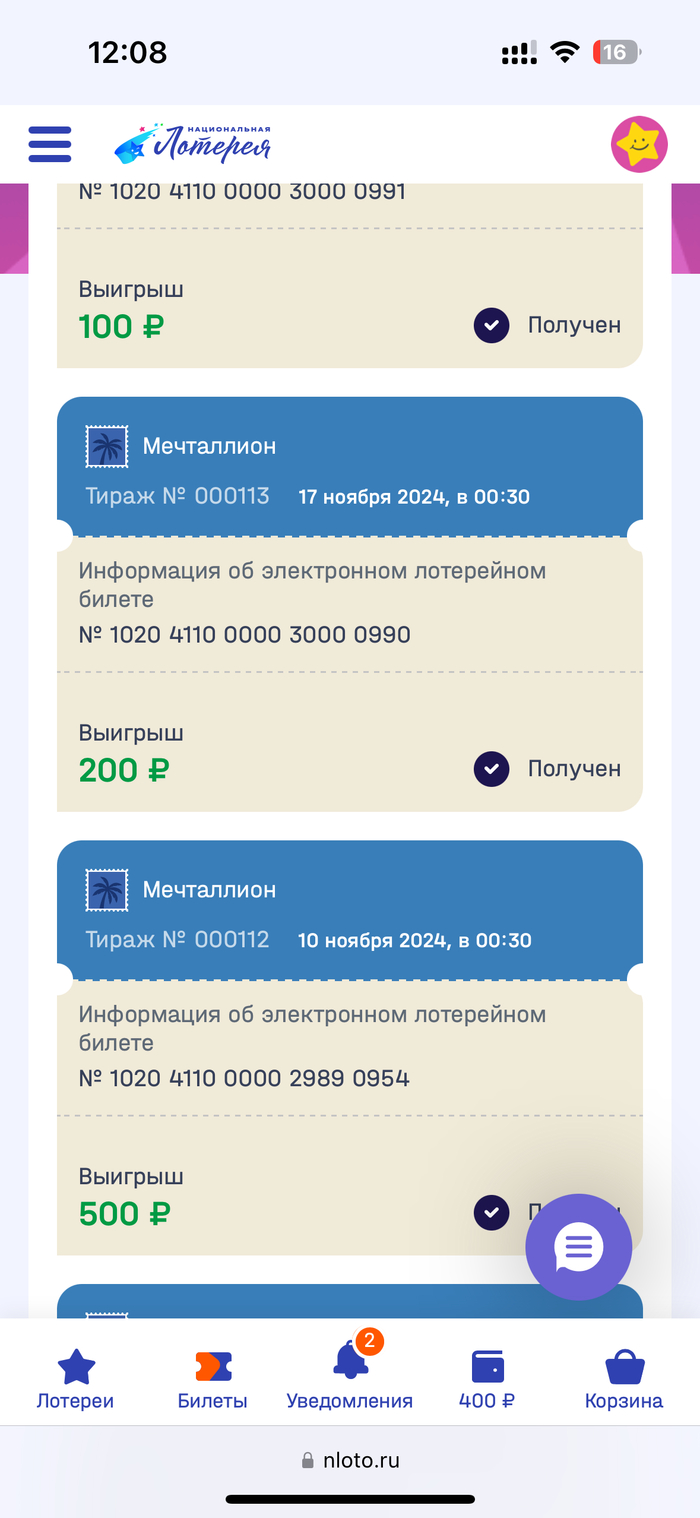Tap the nloto.ru address bar
700x1518 pixels.
click(350, 1460)
